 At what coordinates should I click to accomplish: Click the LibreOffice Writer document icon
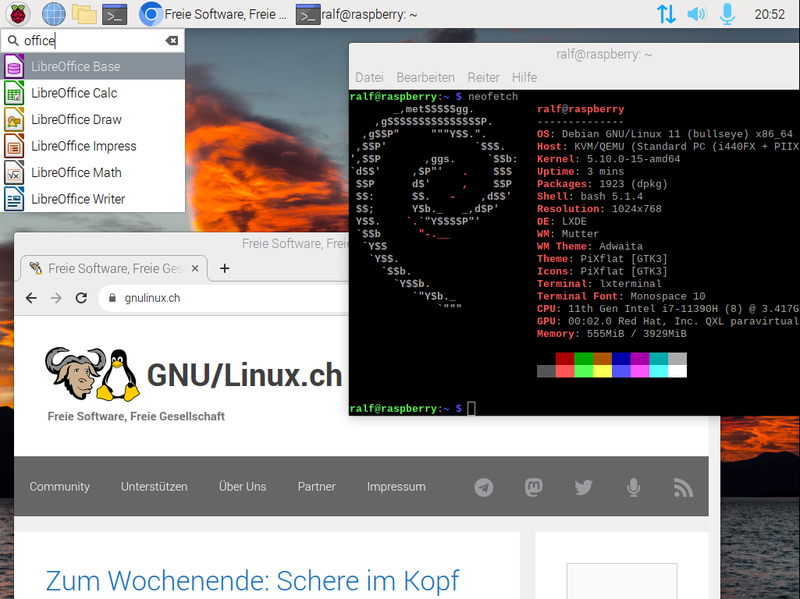14,199
